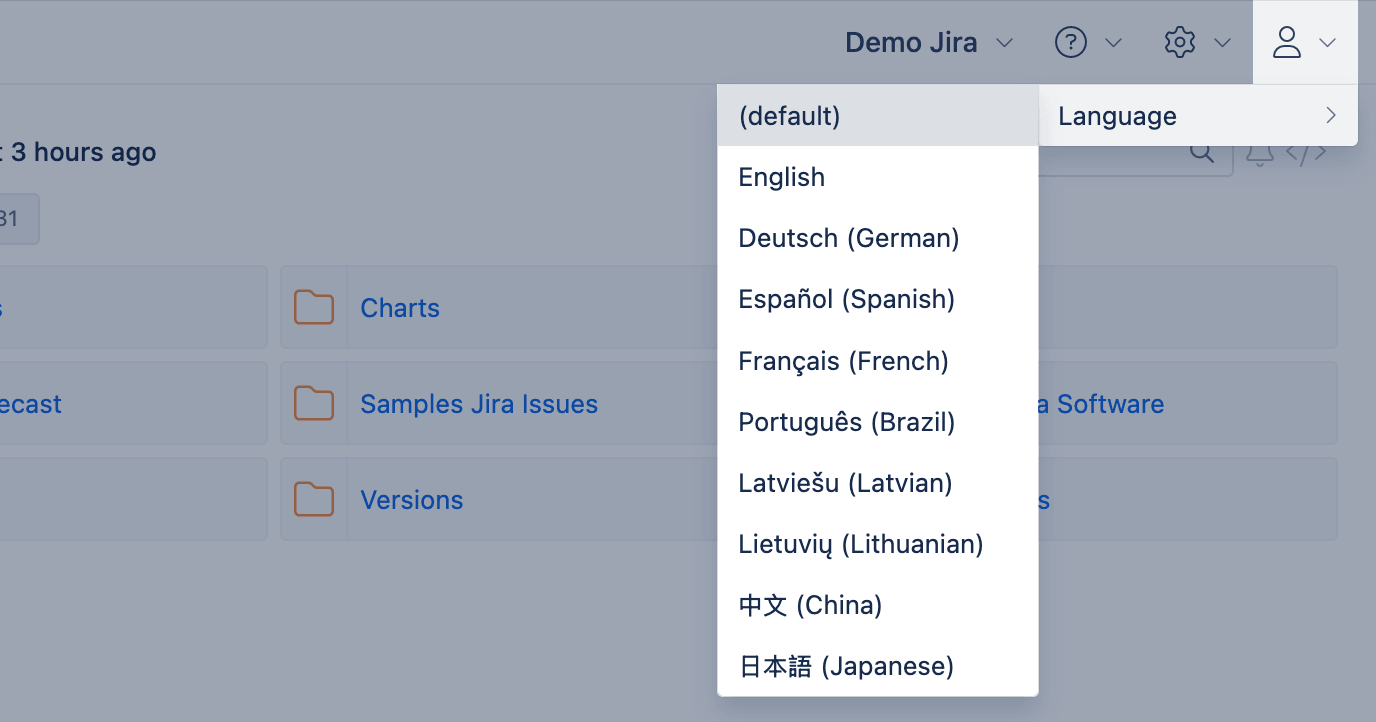
Task: Select the (default) language option
Action: [878, 116]
